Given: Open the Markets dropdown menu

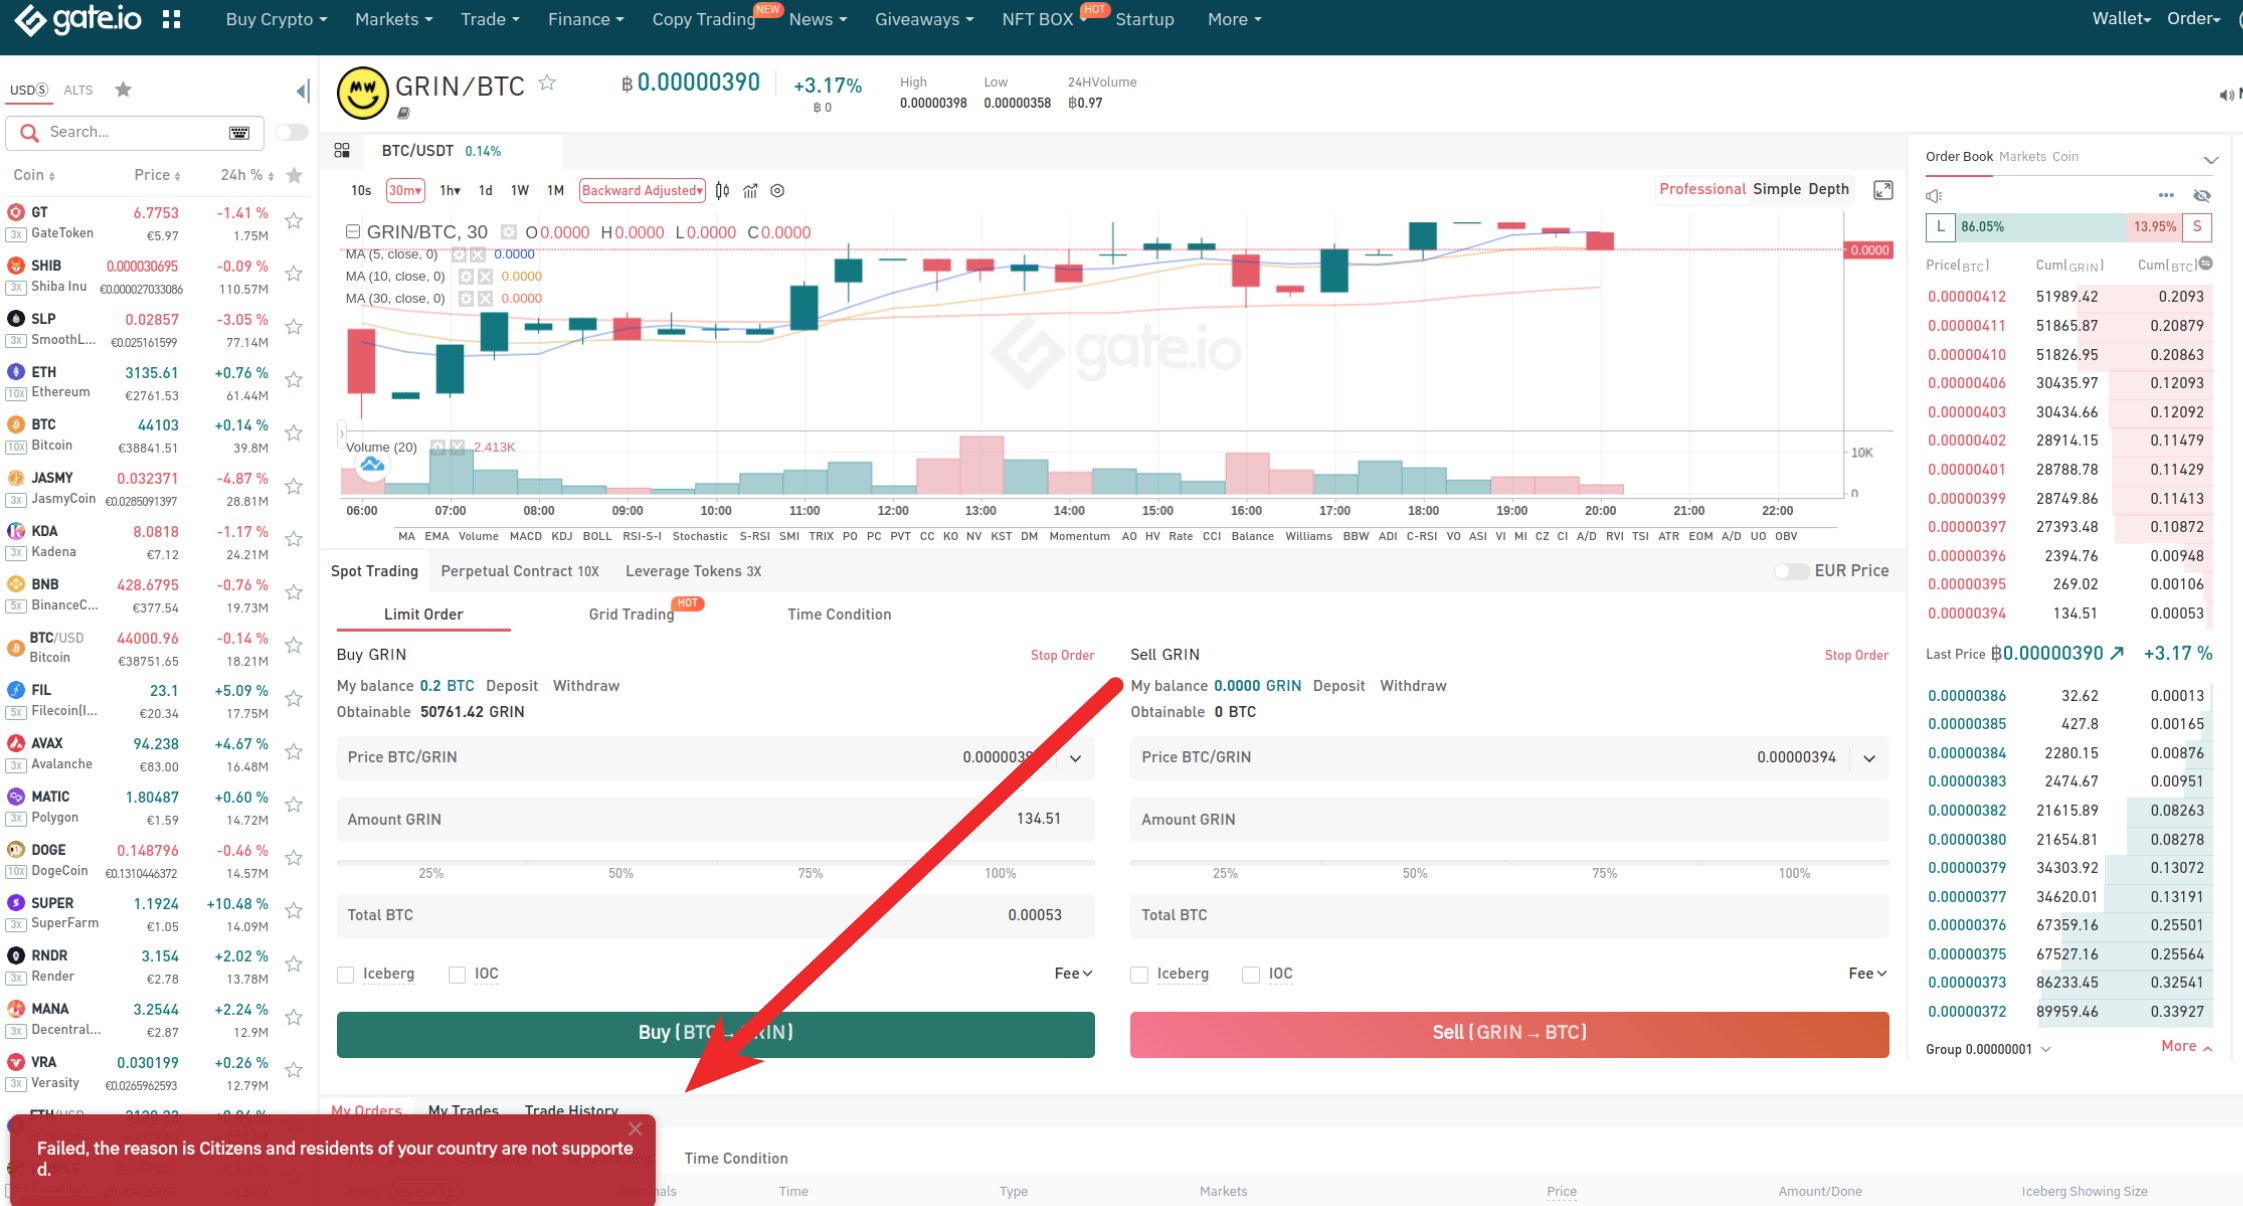Looking at the screenshot, I should pyautogui.click(x=393, y=19).
